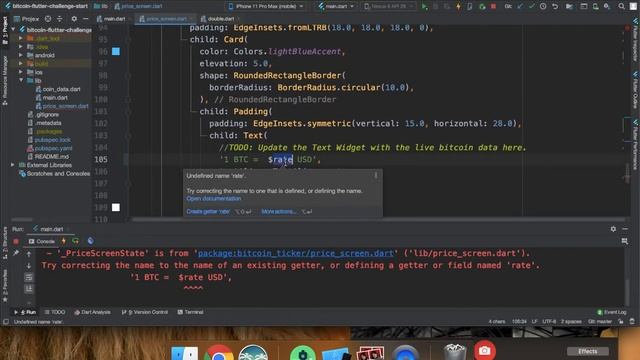Open Chrome from the Dock
This screenshot has height=360, width=640.
[219, 353]
